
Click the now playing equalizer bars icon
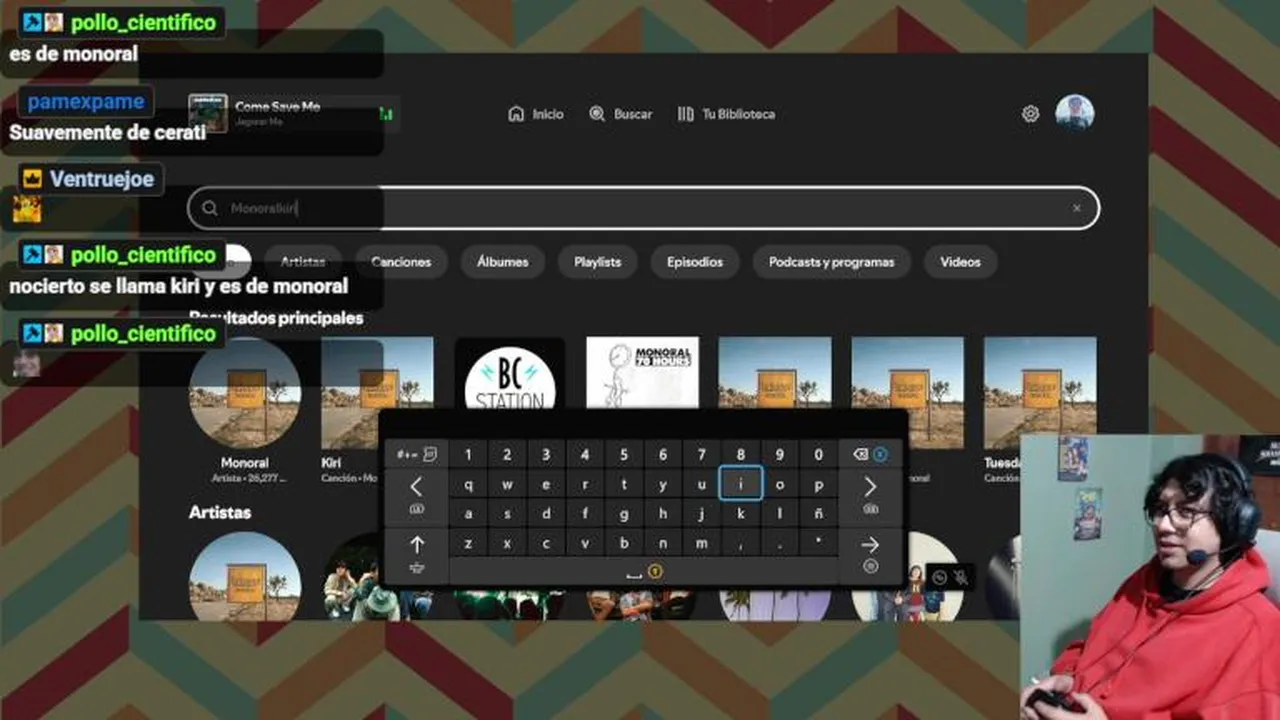386,114
